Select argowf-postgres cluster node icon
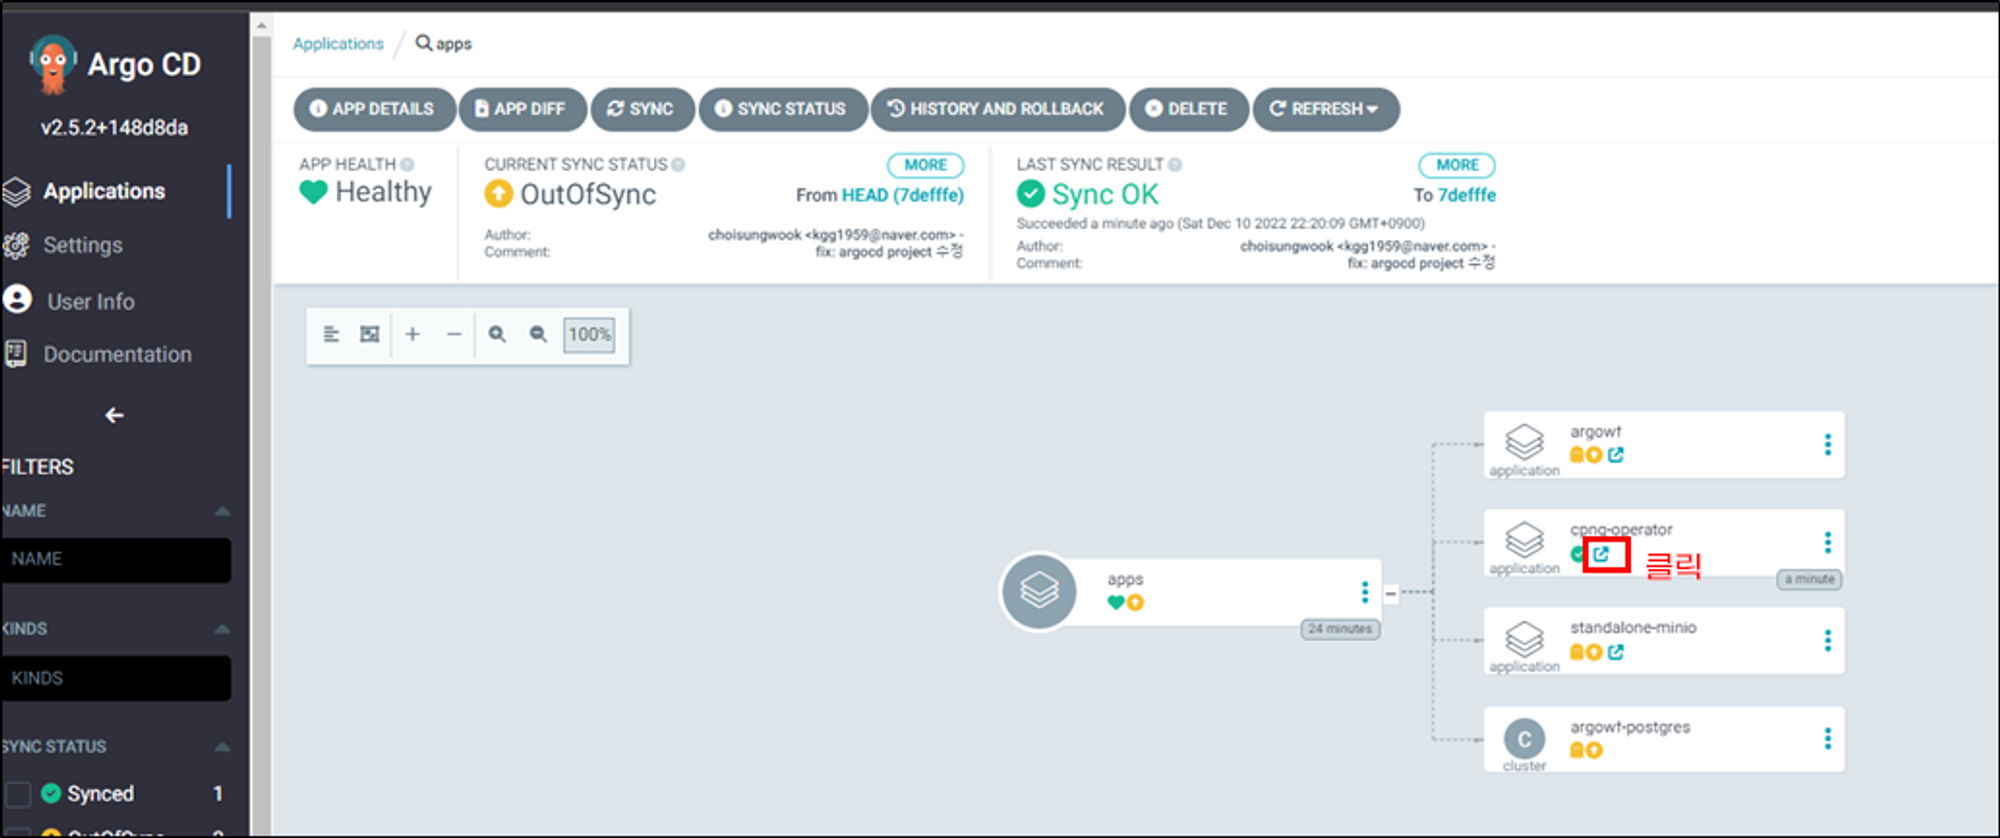The image size is (2000, 838). 1525,739
